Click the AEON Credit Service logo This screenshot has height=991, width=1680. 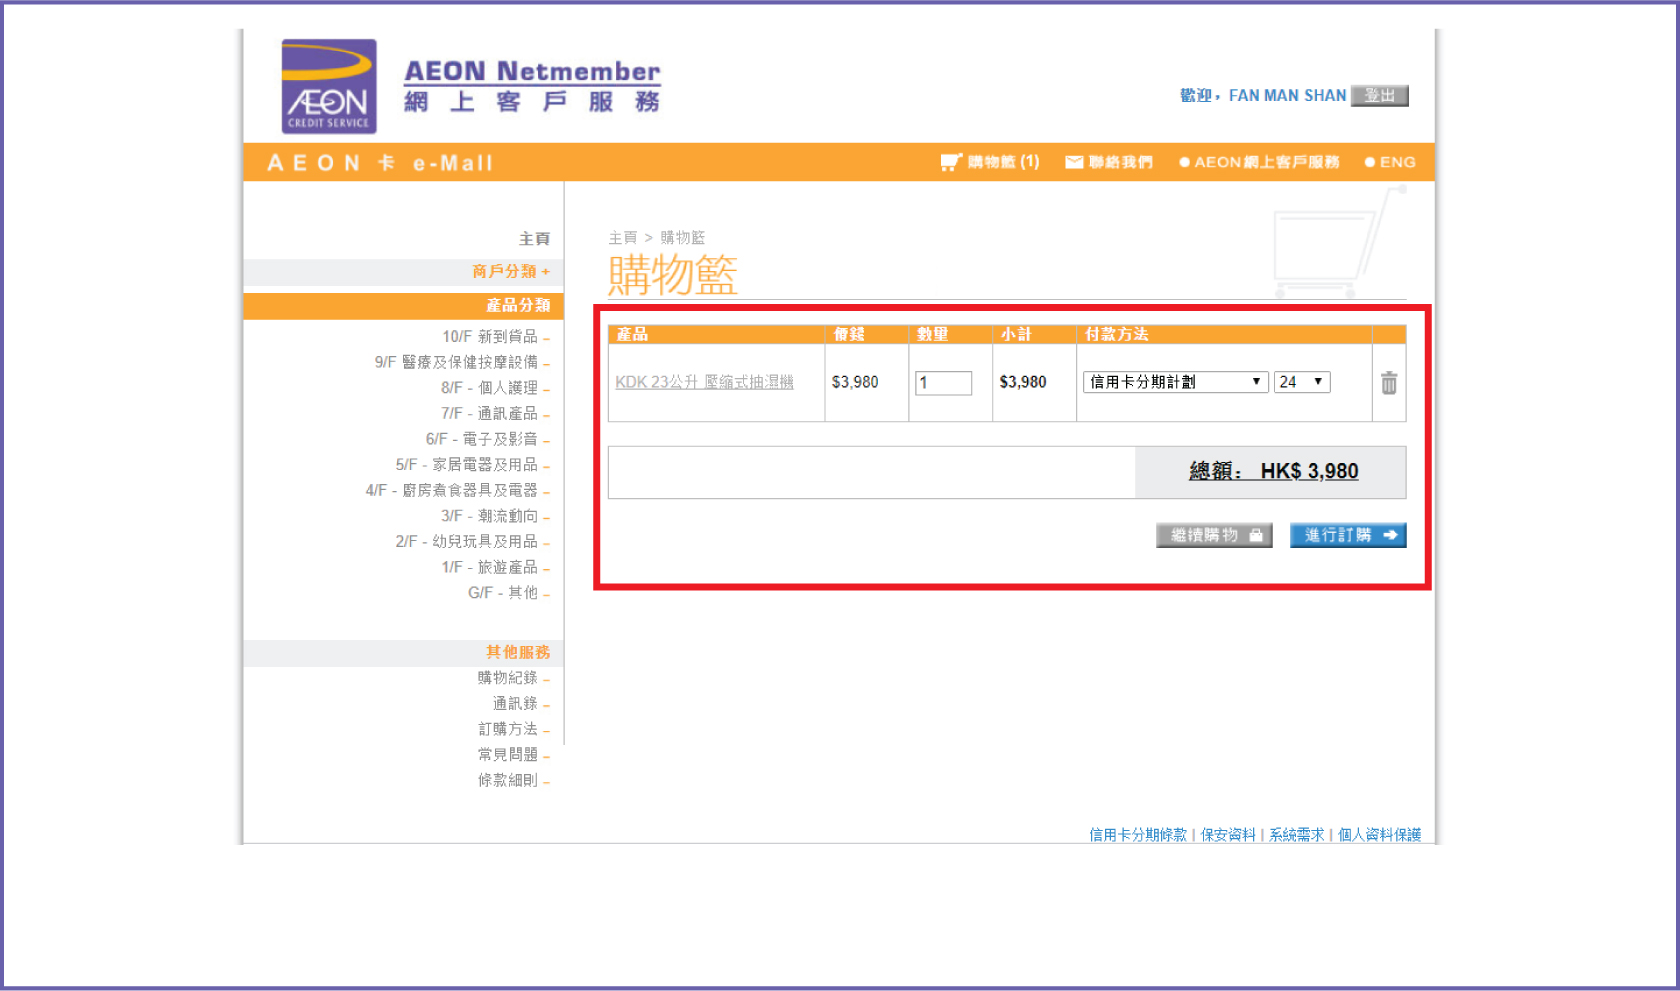(329, 86)
